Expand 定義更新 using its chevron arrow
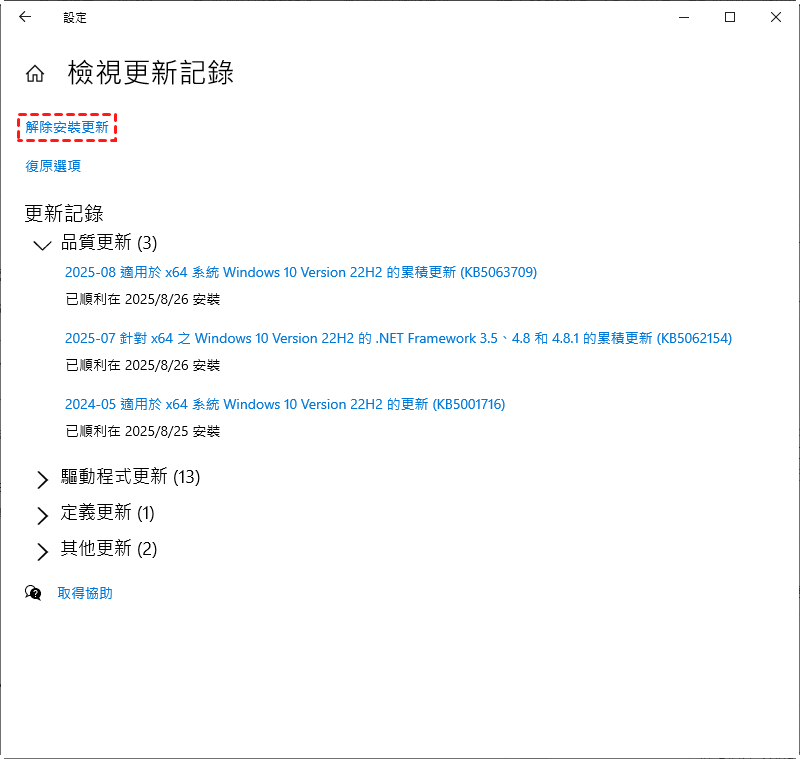Screen dimensions: 800x759 point(42,515)
